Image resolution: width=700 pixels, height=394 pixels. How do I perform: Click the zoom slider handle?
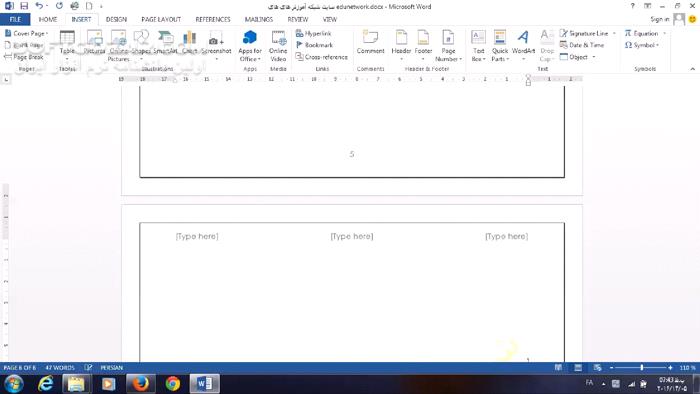click(x=642, y=368)
